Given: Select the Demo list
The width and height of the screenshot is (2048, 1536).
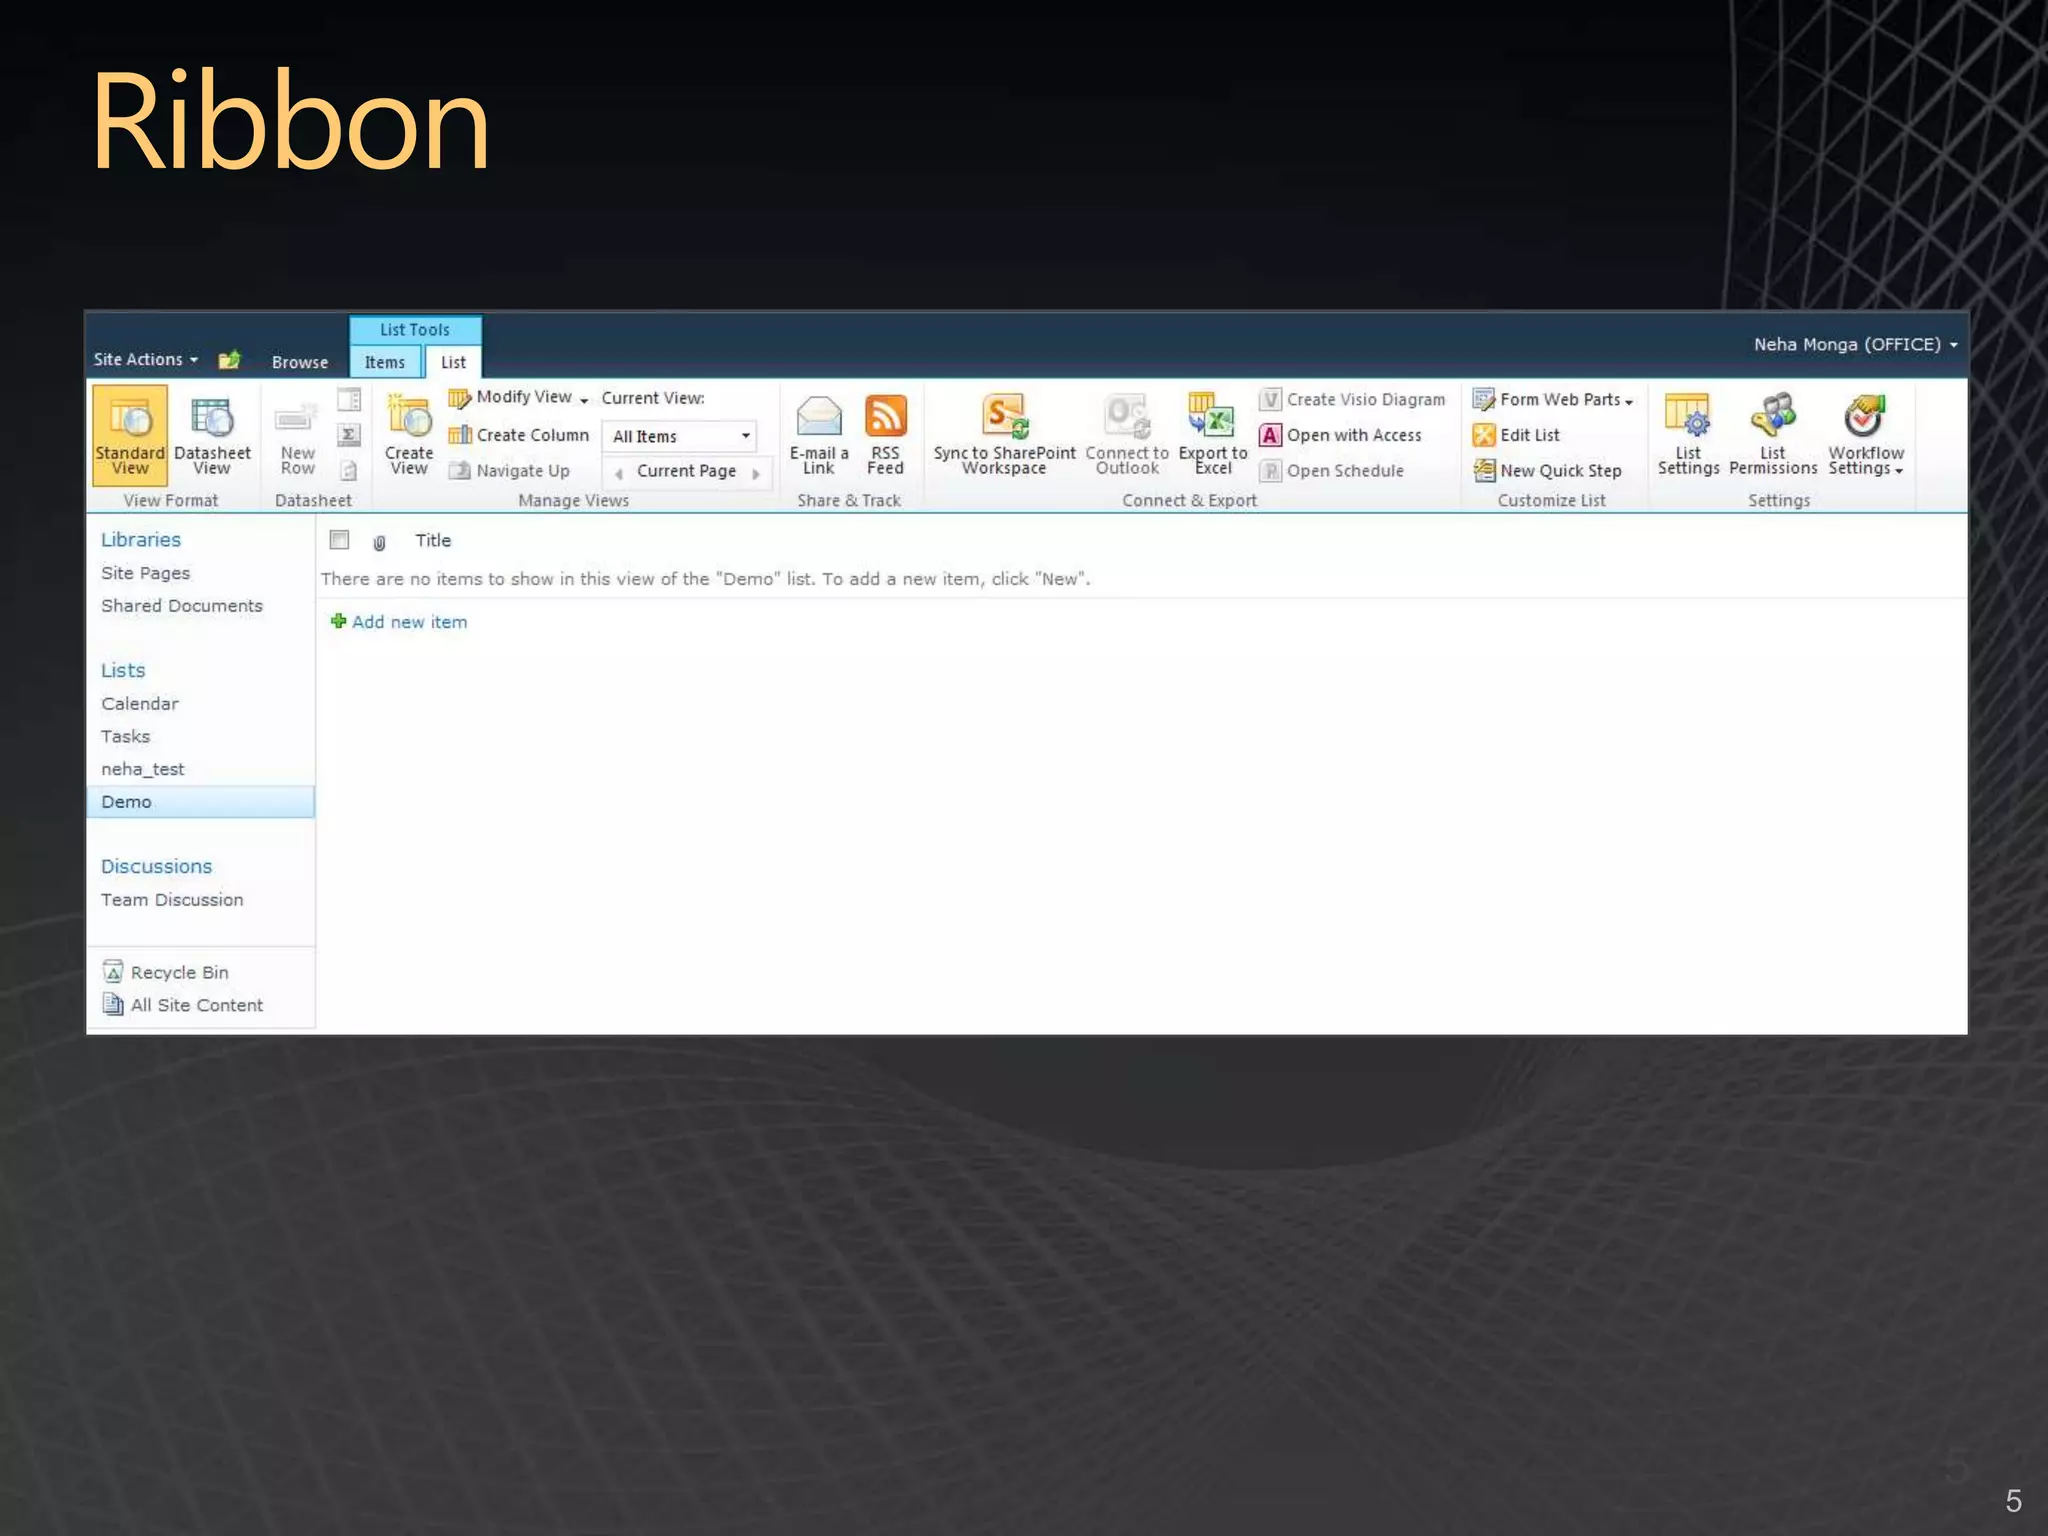Looking at the screenshot, I should (x=201, y=802).
